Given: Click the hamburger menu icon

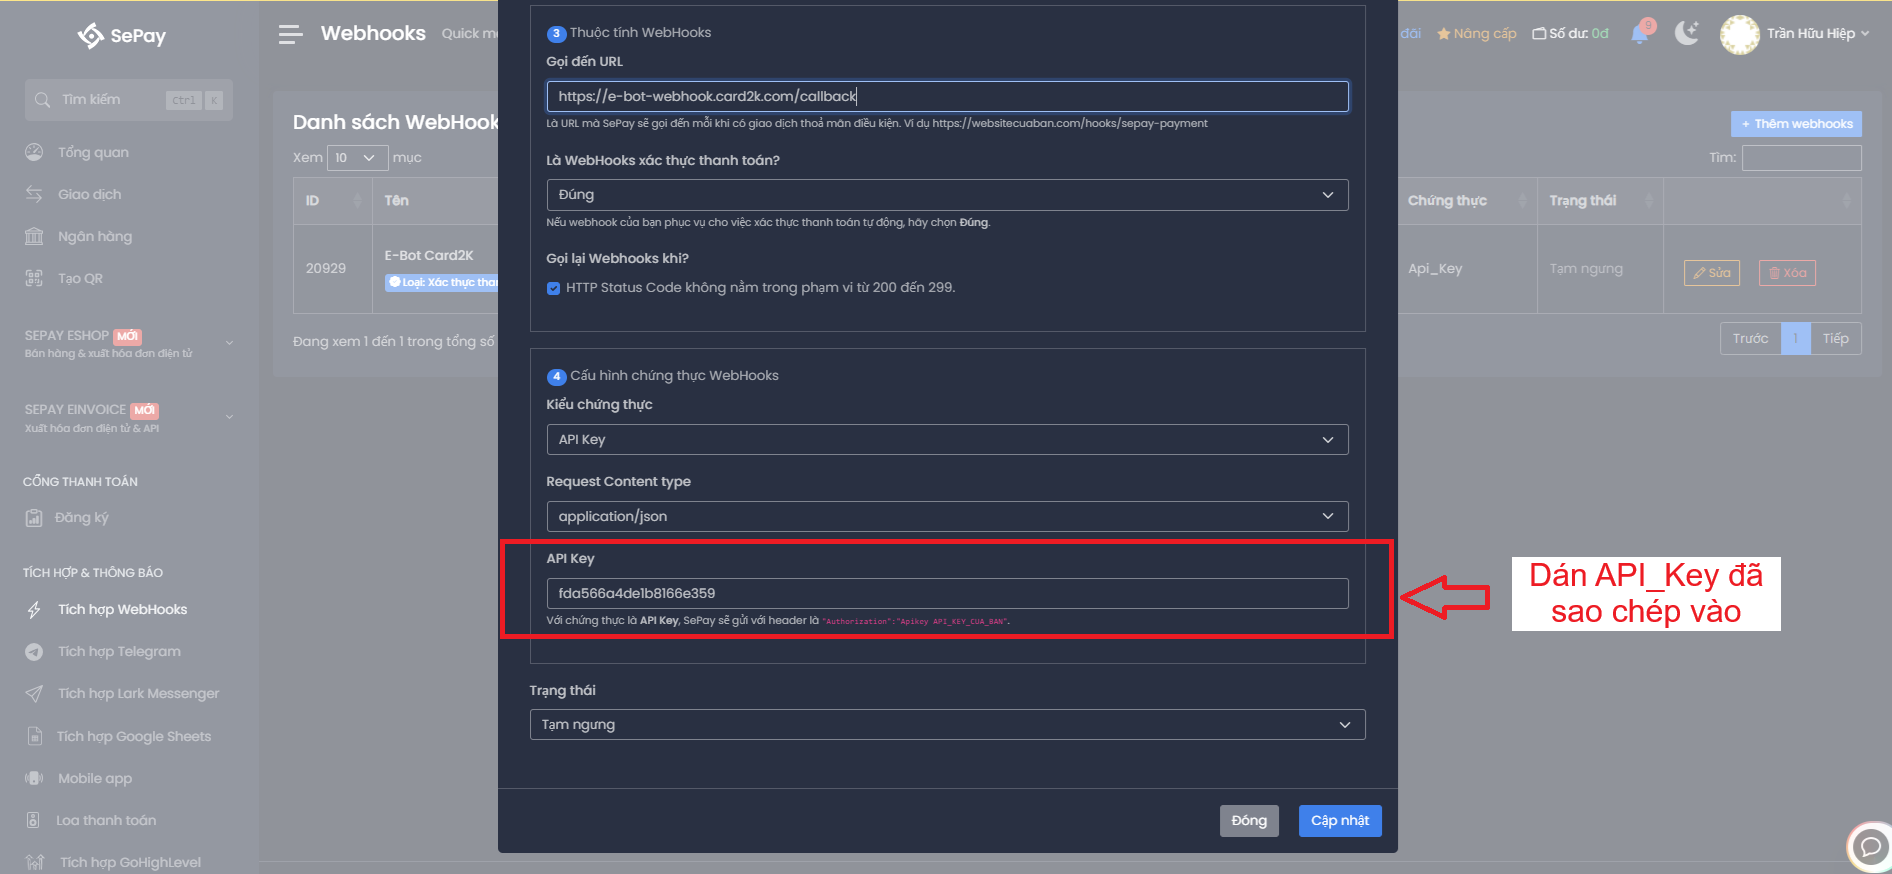Looking at the screenshot, I should click(x=290, y=35).
